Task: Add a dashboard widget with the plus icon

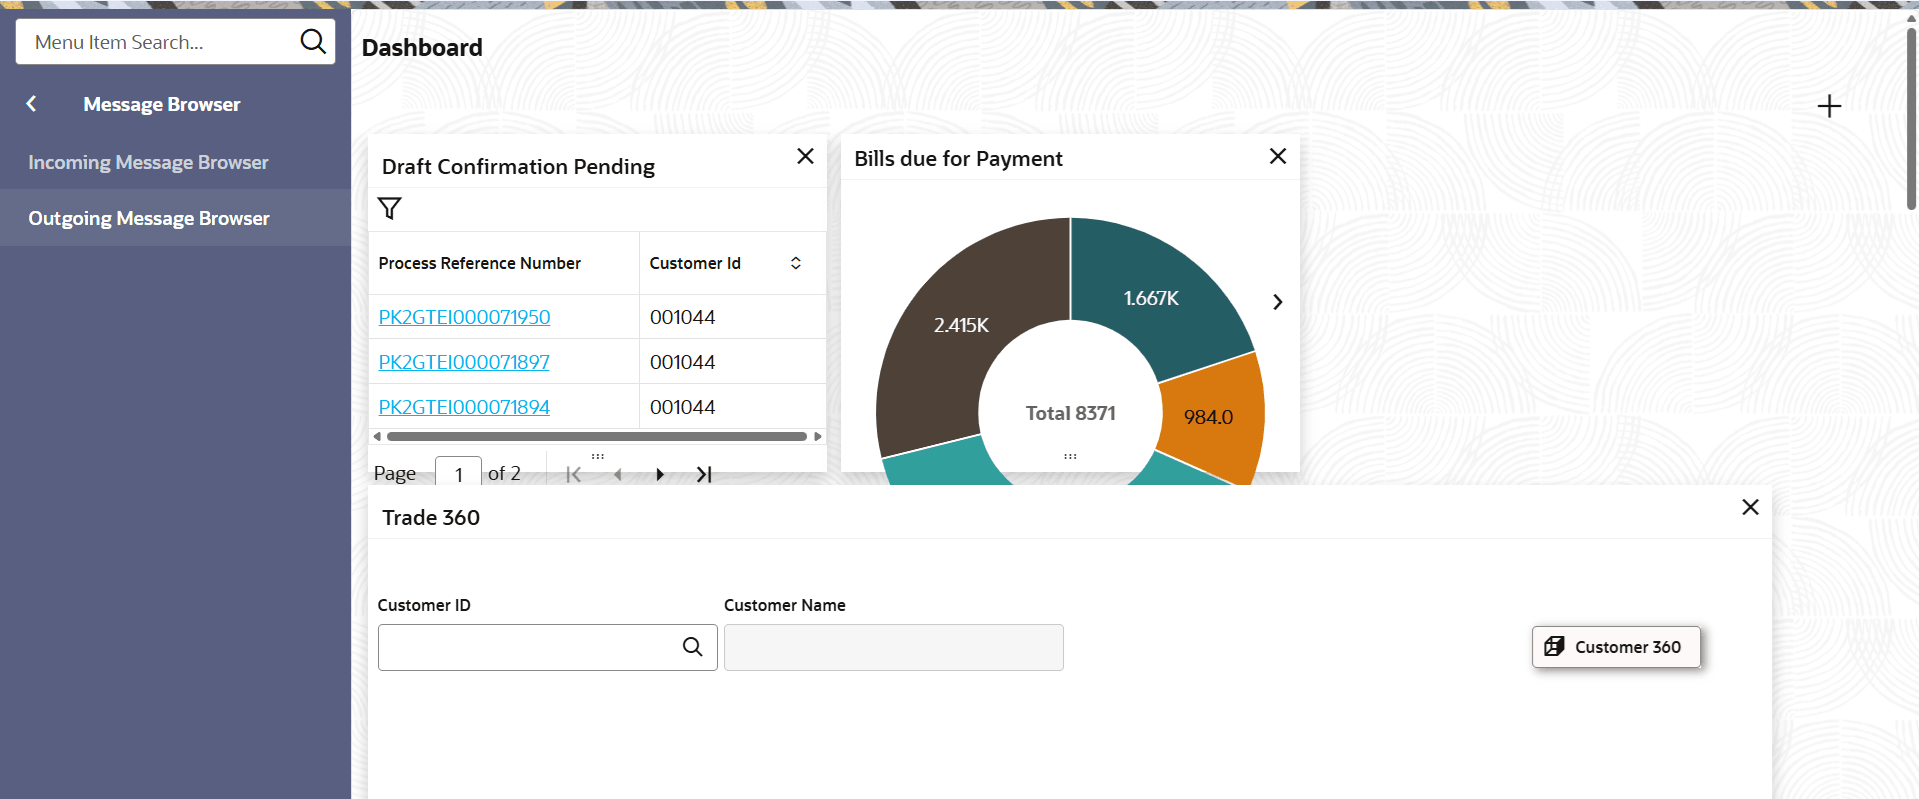Action: [1829, 106]
